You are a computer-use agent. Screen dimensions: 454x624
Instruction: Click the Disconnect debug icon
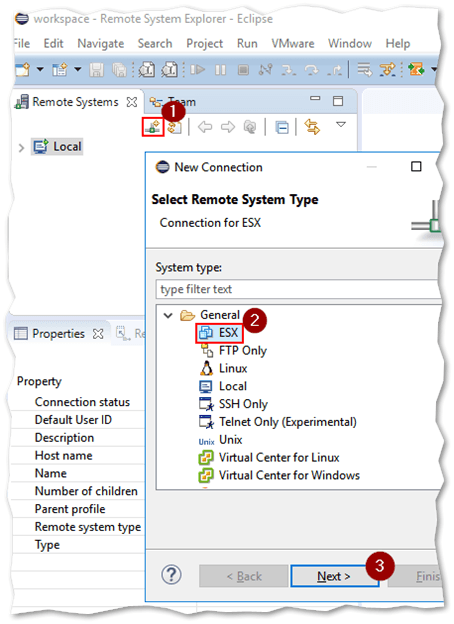(x=265, y=70)
